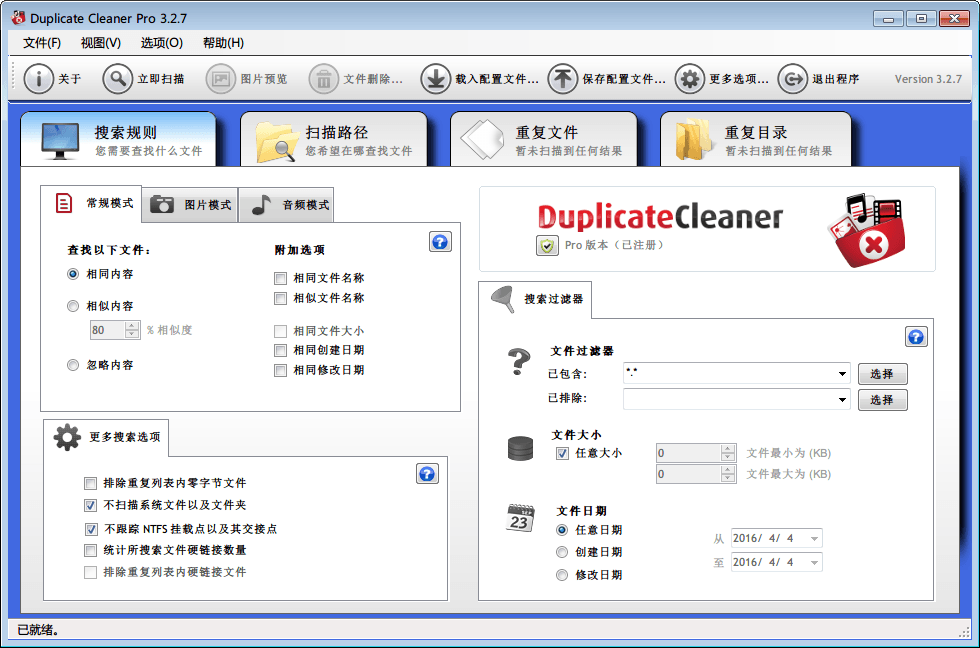Expand the 已包含 filter dropdown

pos(842,374)
